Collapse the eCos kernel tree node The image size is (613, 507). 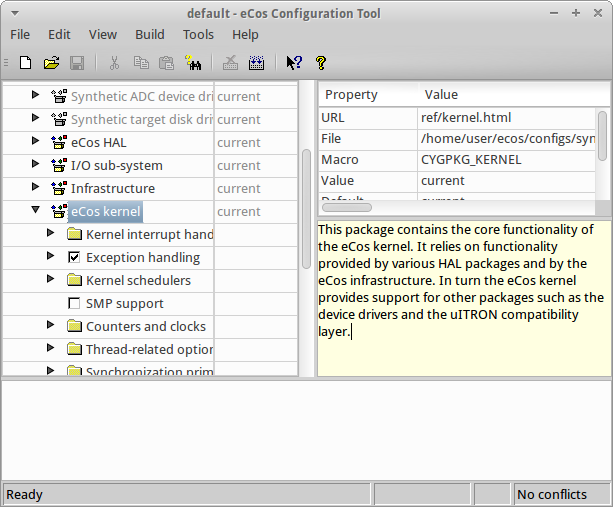click(x=36, y=210)
